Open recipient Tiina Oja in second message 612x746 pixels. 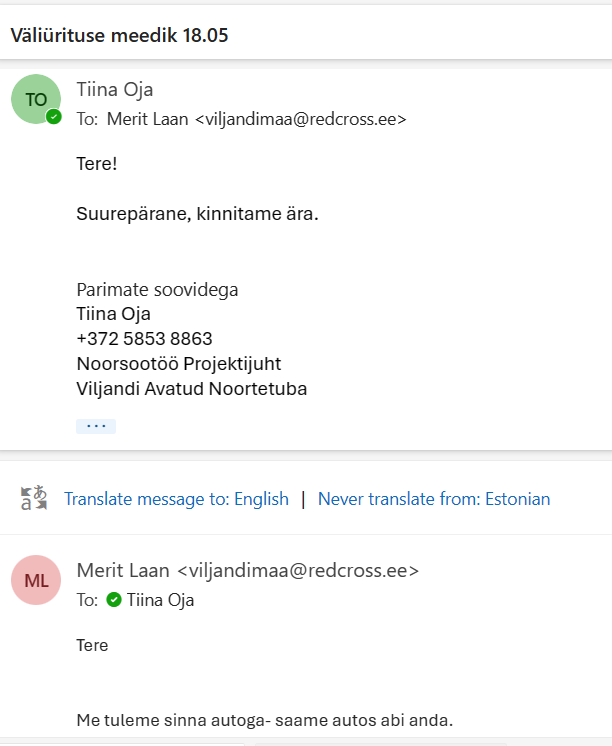point(160,600)
